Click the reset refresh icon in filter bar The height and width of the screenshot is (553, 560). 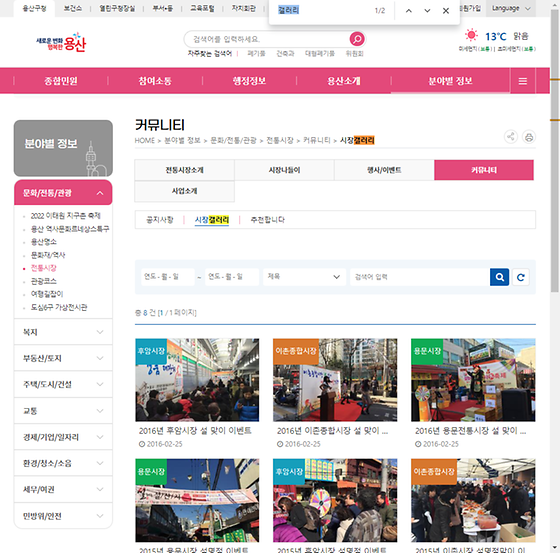(520, 277)
